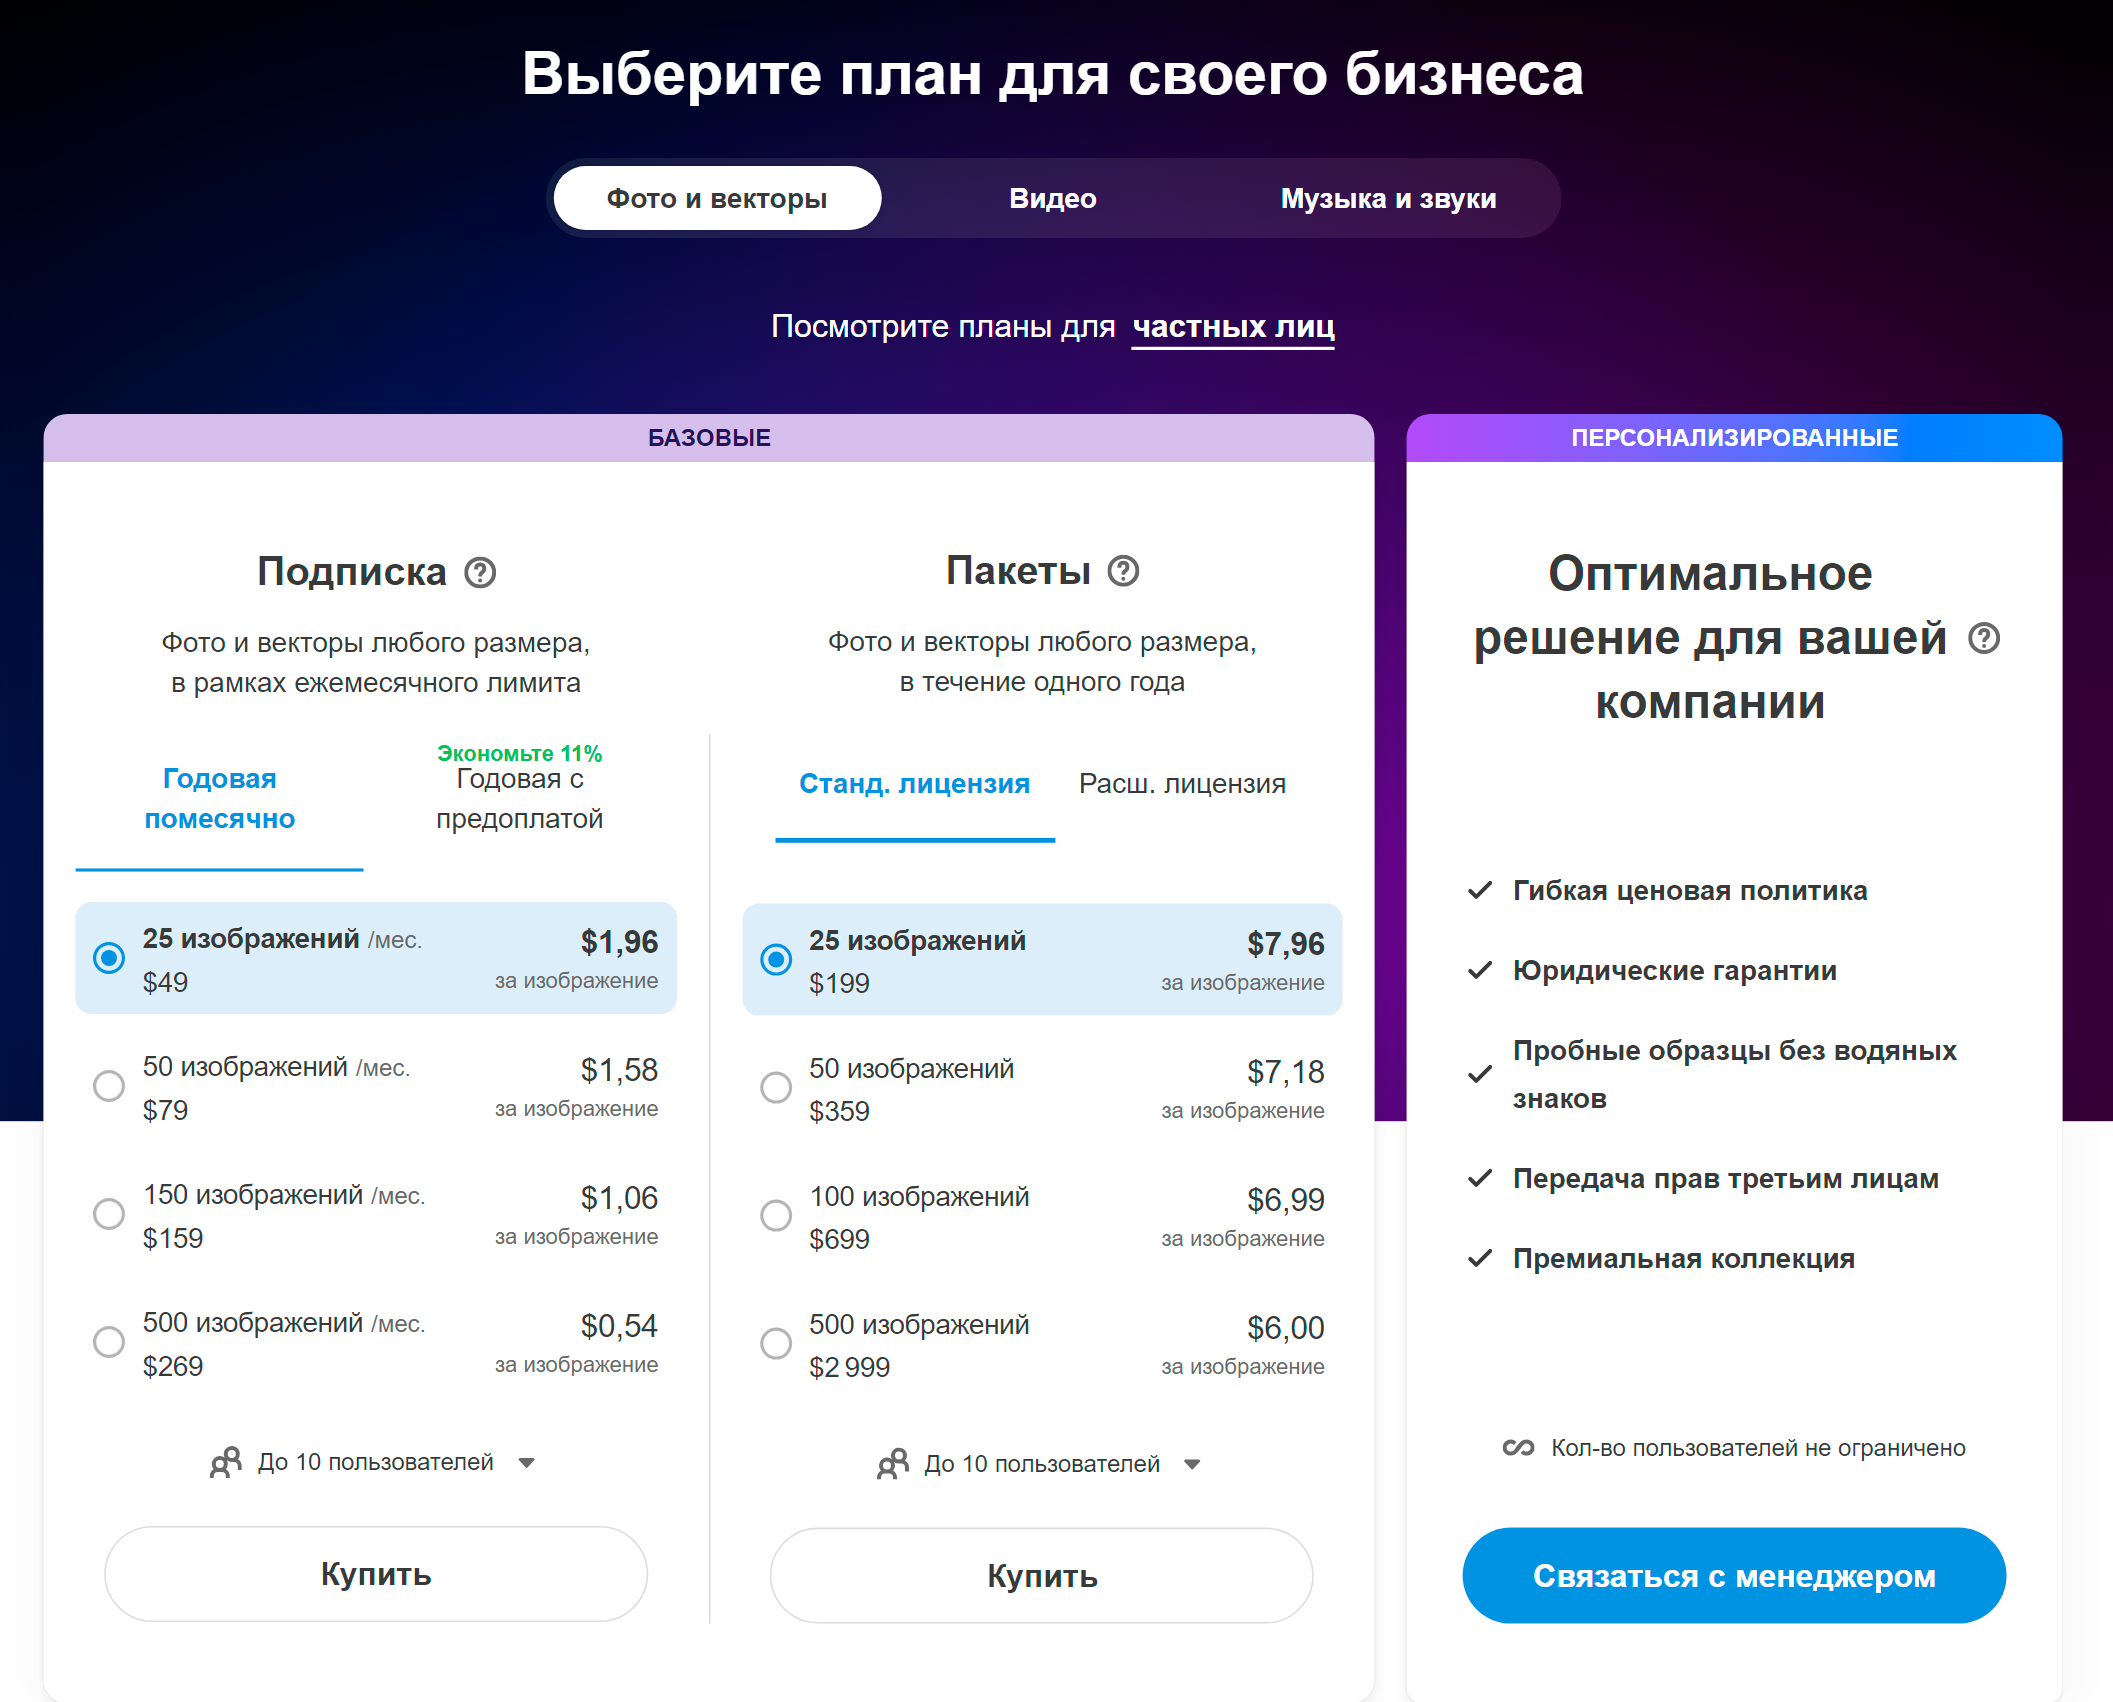Click the users icon under subscription plans
The width and height of the screenshot is (2113, 1702).
[x=226, y=1462]
